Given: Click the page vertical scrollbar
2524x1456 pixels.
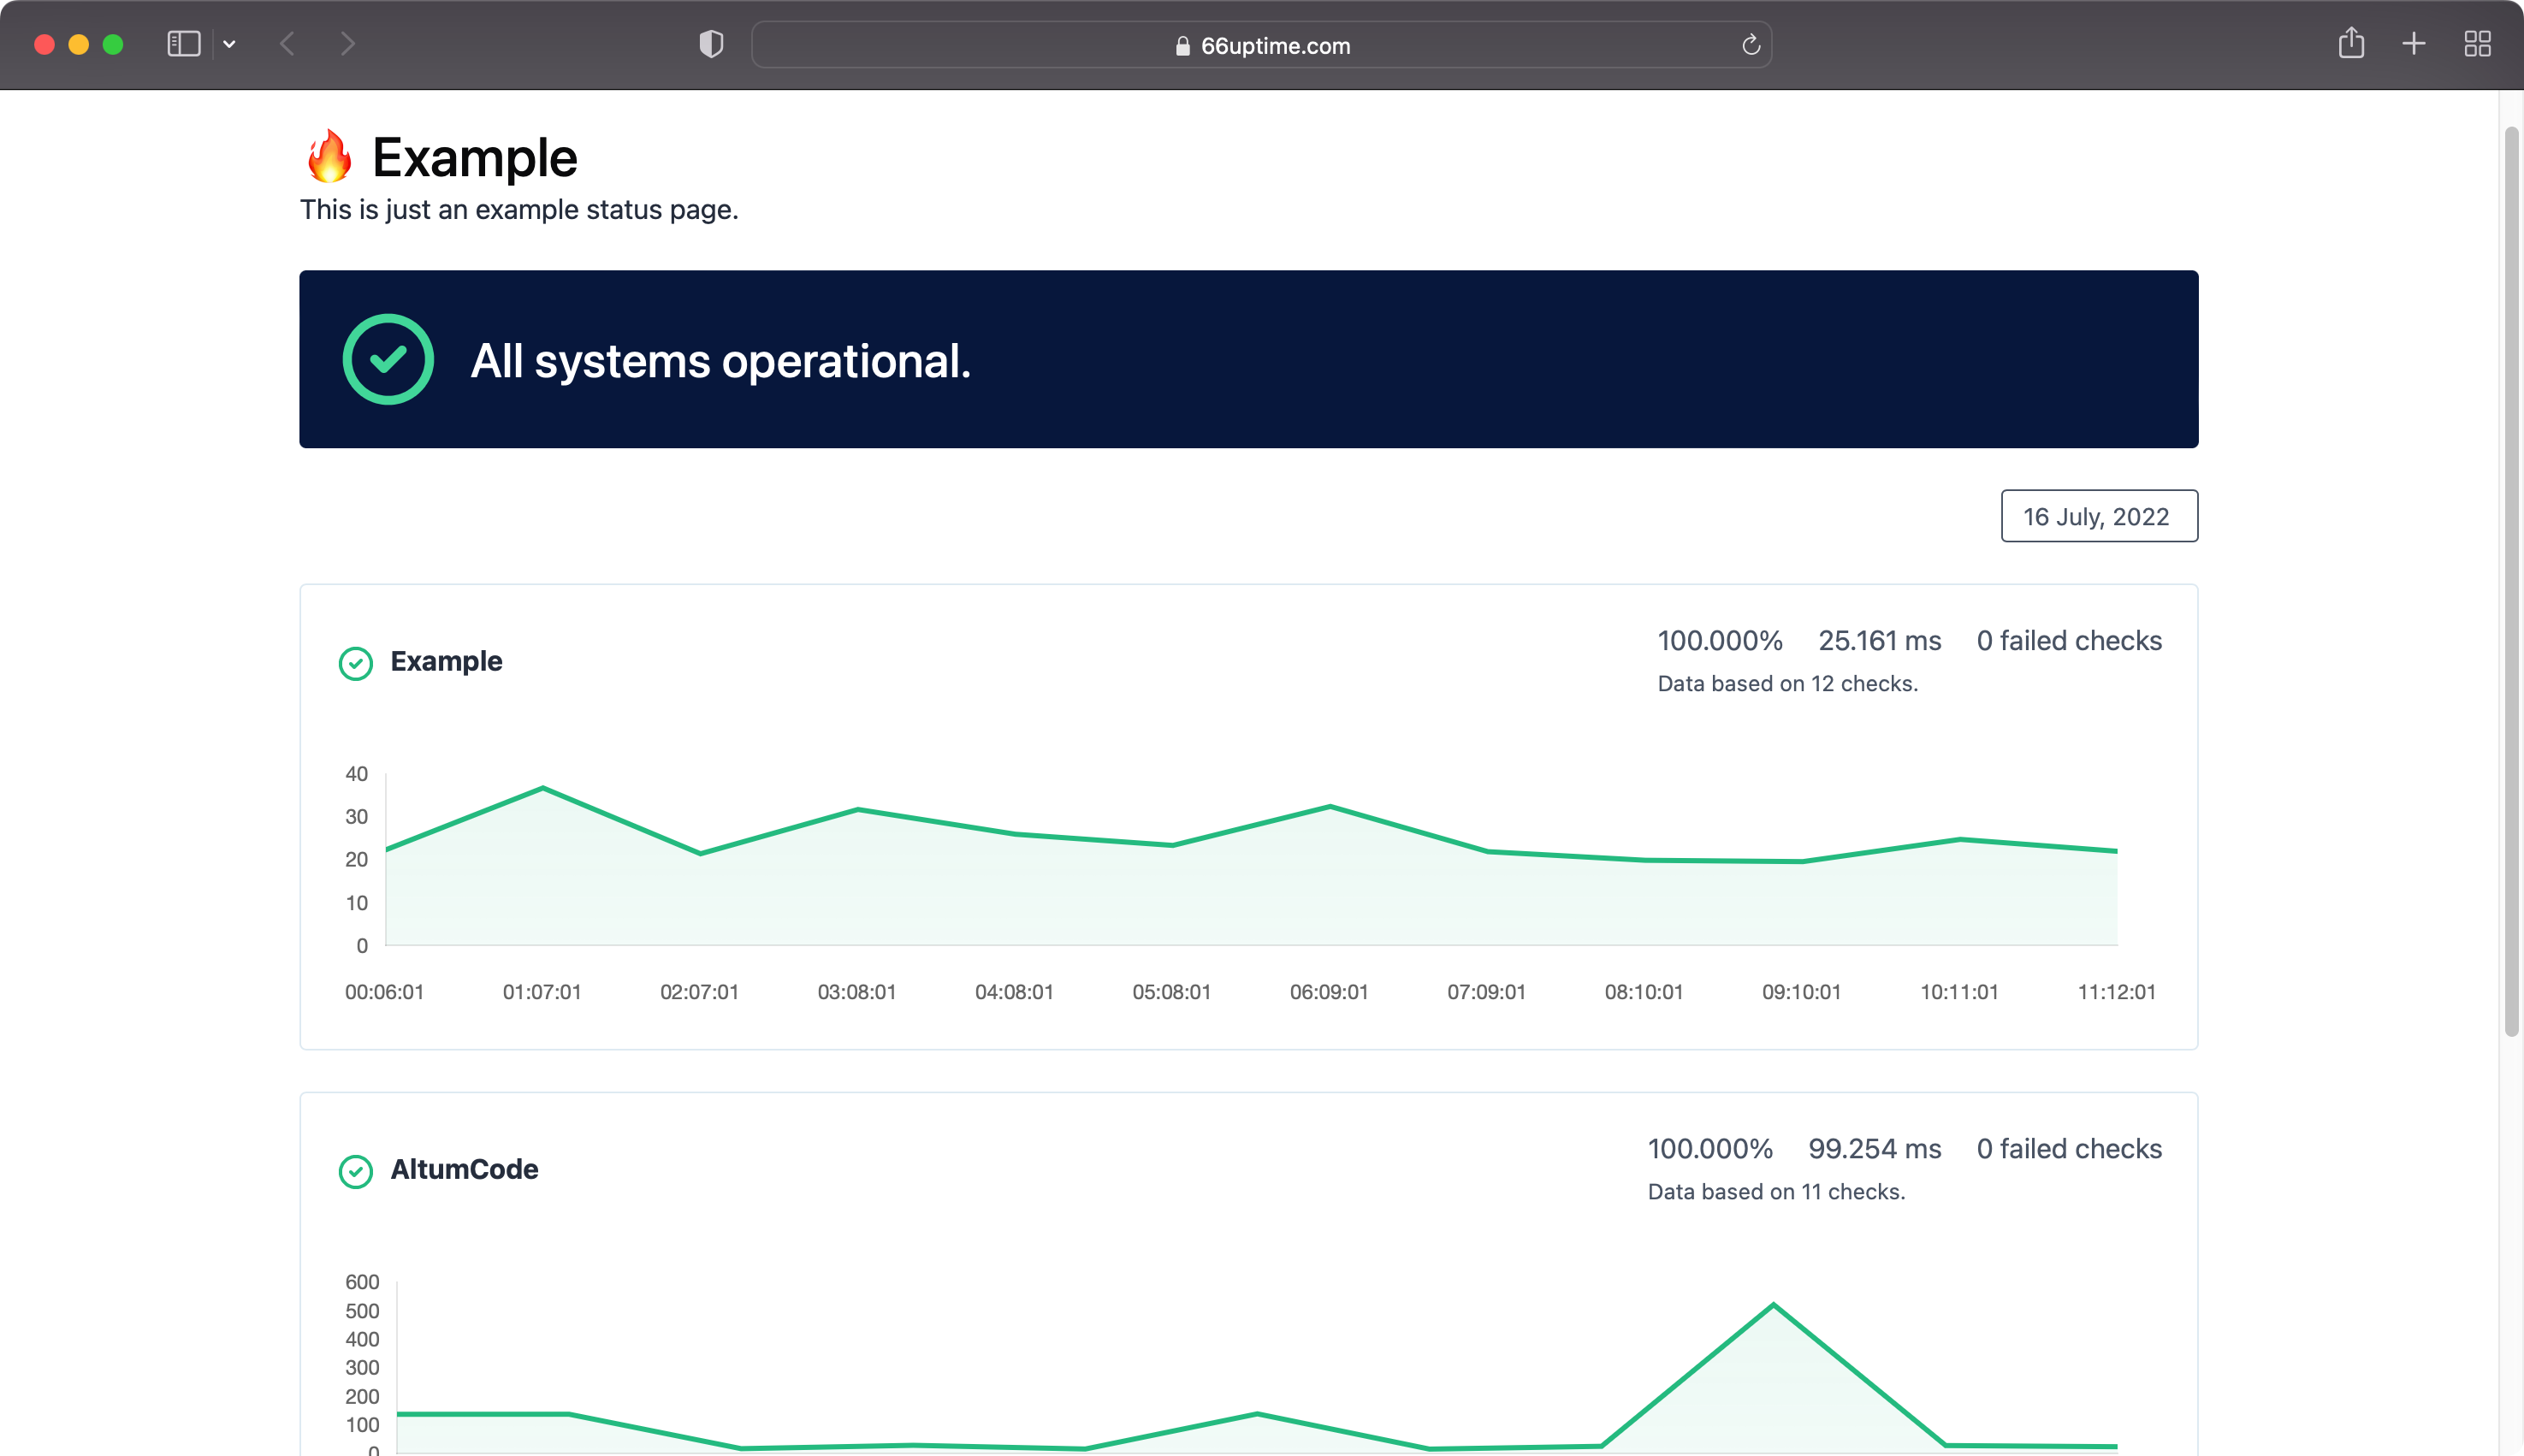Looking at the screenshot, I should click(x=2510, y=582).
